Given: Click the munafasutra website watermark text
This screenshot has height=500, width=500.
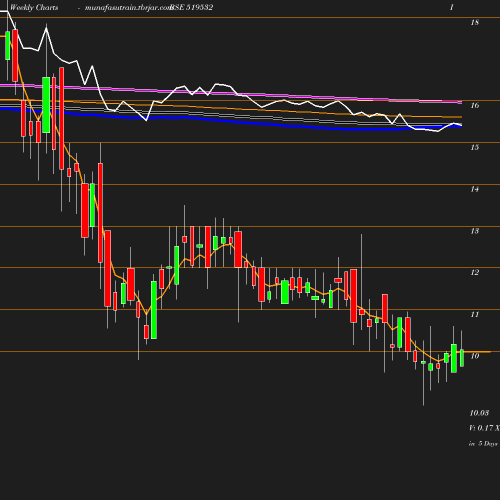Looking at the screenshot, I should tap(128, 8).
